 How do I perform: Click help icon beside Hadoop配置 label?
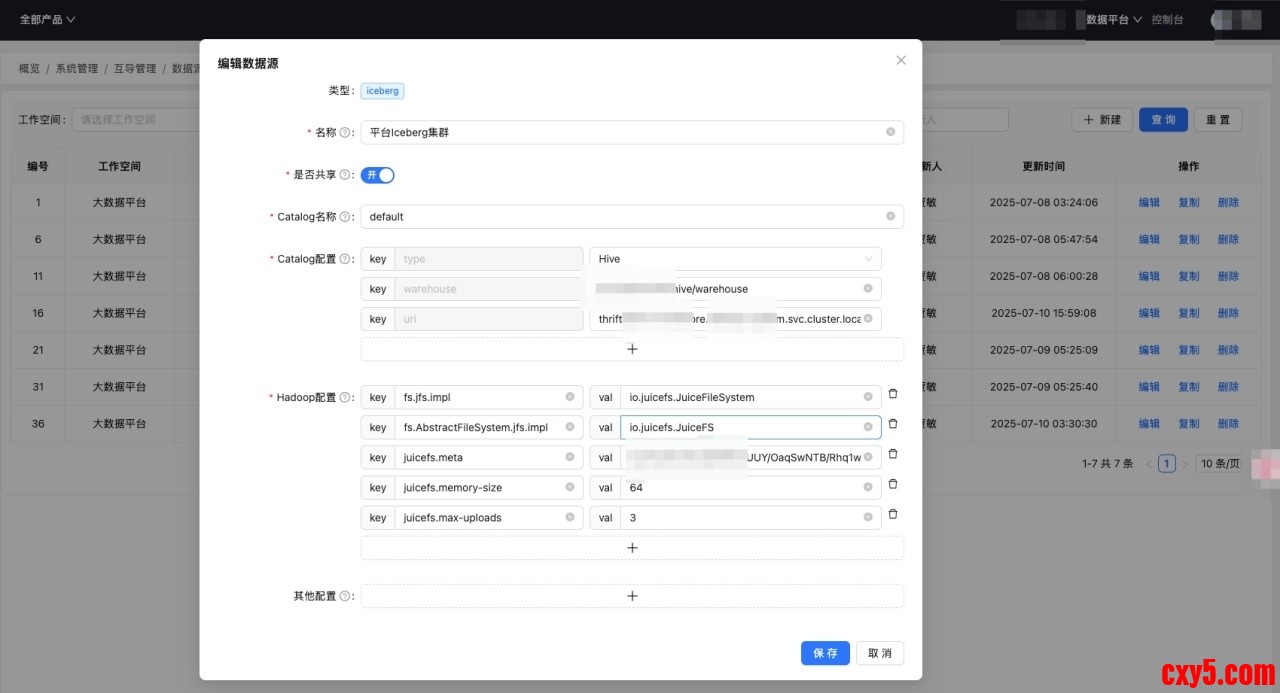346,398
